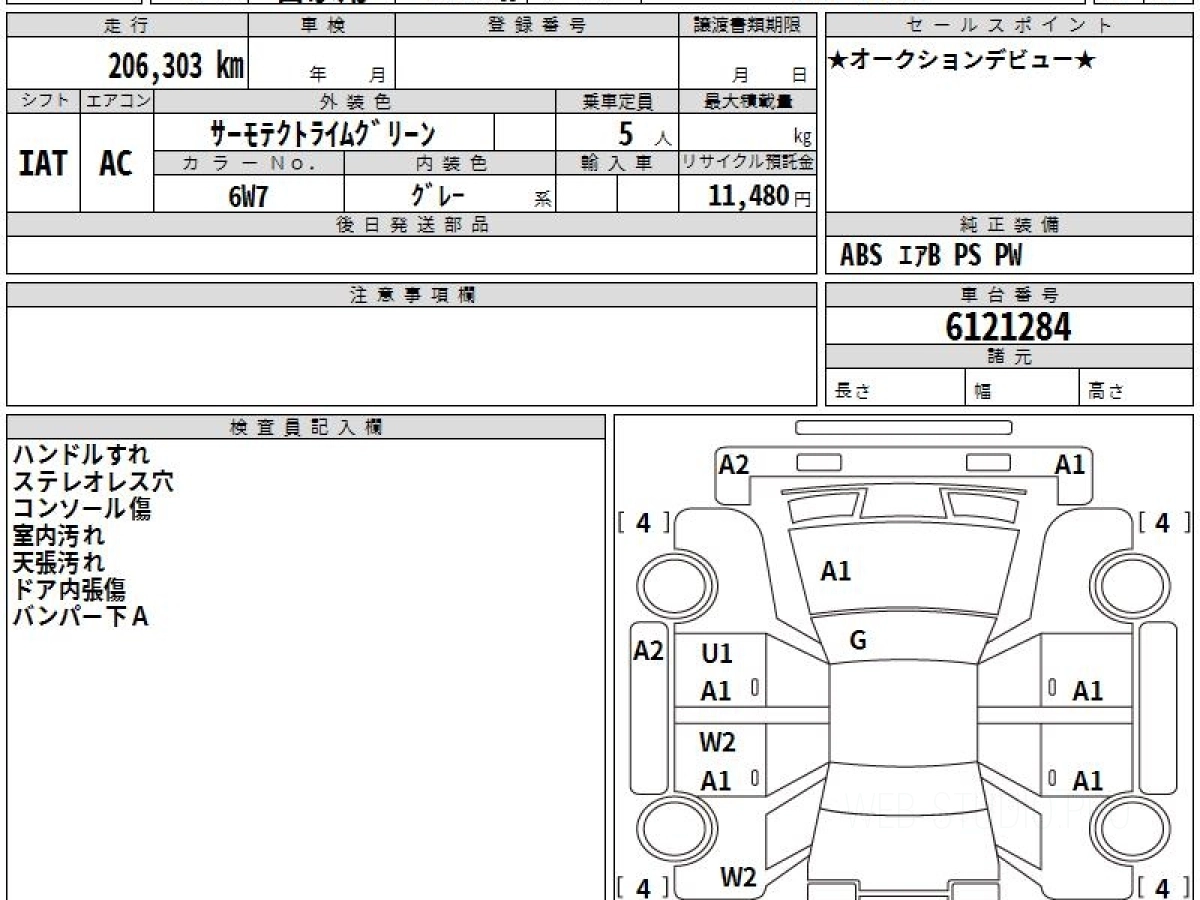Select the ★オークションデビュー★ sales point text

point(962,61)
